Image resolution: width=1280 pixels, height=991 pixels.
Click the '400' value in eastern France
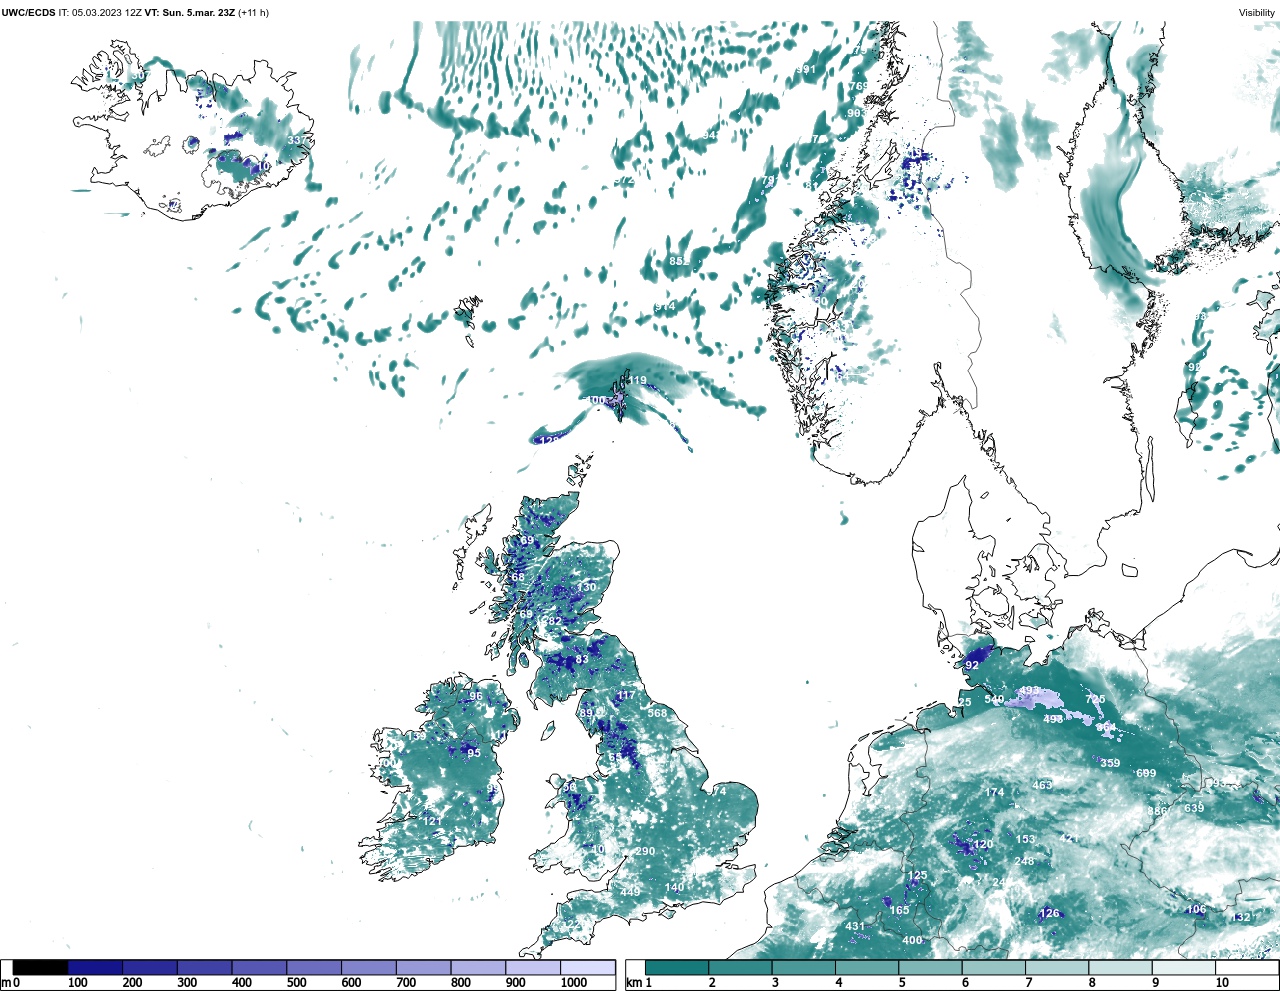[912, 940]
